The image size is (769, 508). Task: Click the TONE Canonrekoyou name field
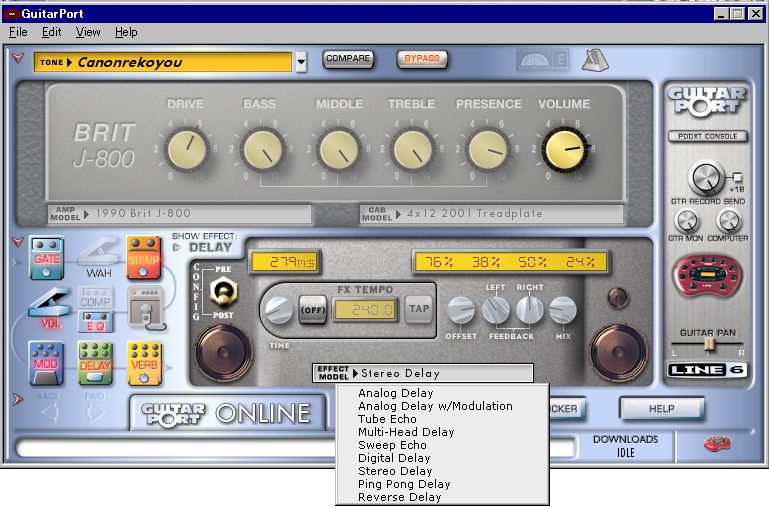163,62
